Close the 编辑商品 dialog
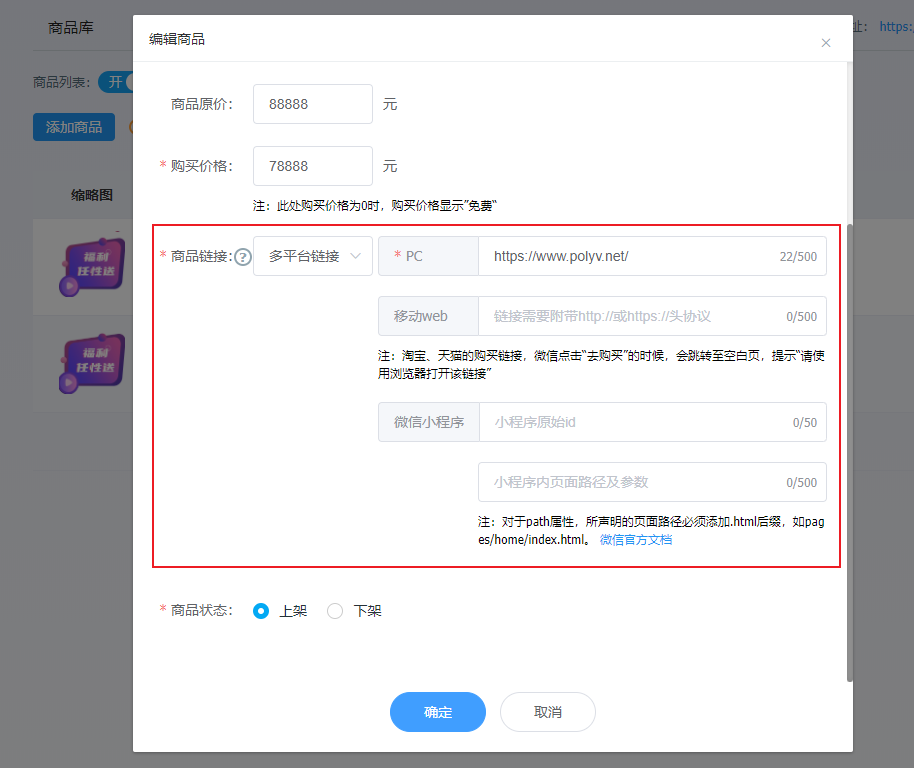The width and height of the screenshot is (914, 768). click(825, 43)
